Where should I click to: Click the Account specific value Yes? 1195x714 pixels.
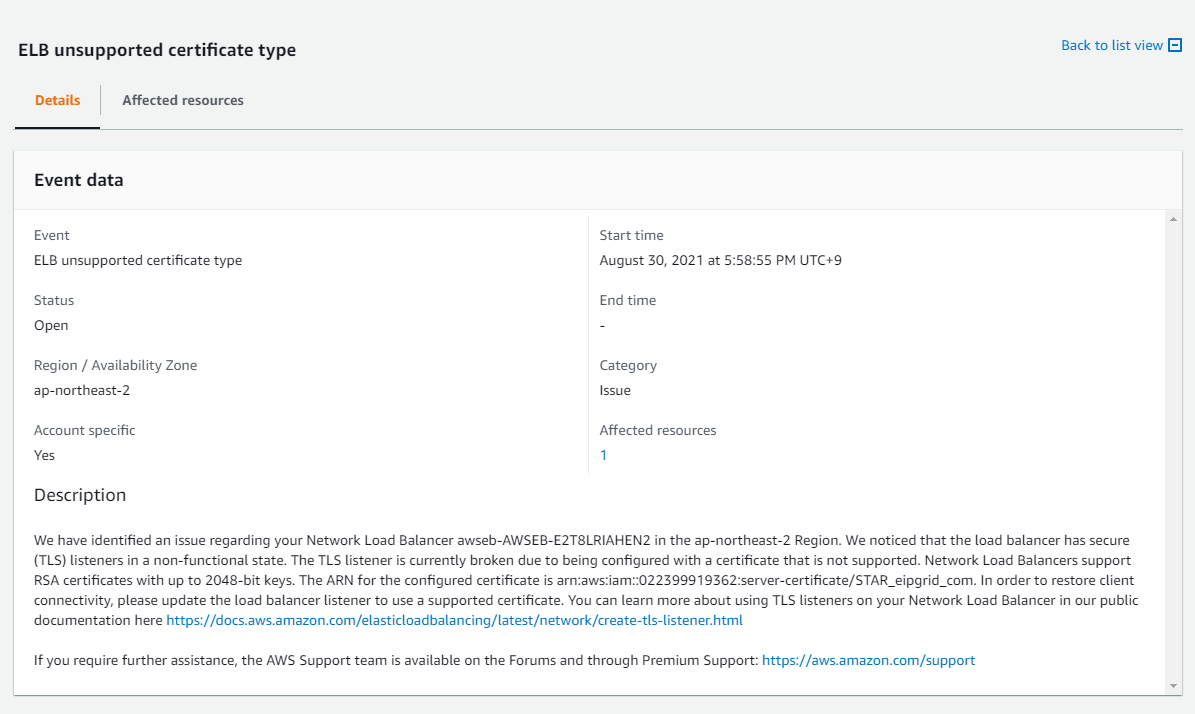pyautogui.click(x=45, y=455)
